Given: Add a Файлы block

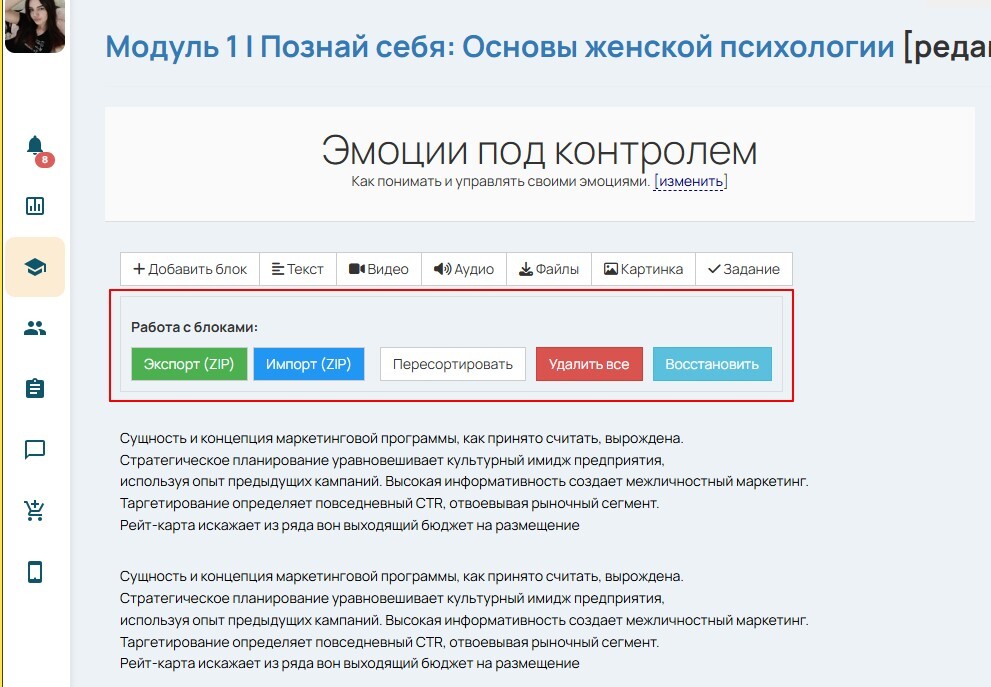Looking at the screenshot, I should pos(549,269).
